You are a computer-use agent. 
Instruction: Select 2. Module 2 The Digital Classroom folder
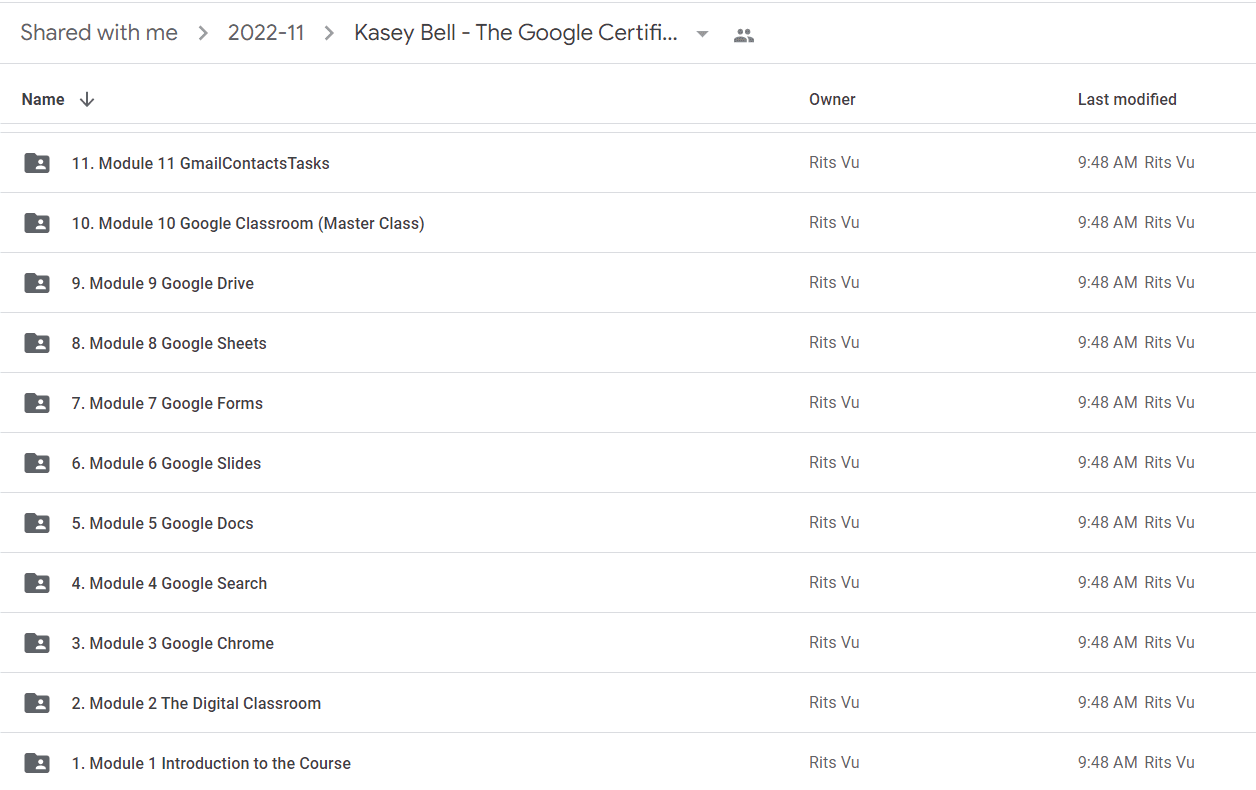(628, 703)
